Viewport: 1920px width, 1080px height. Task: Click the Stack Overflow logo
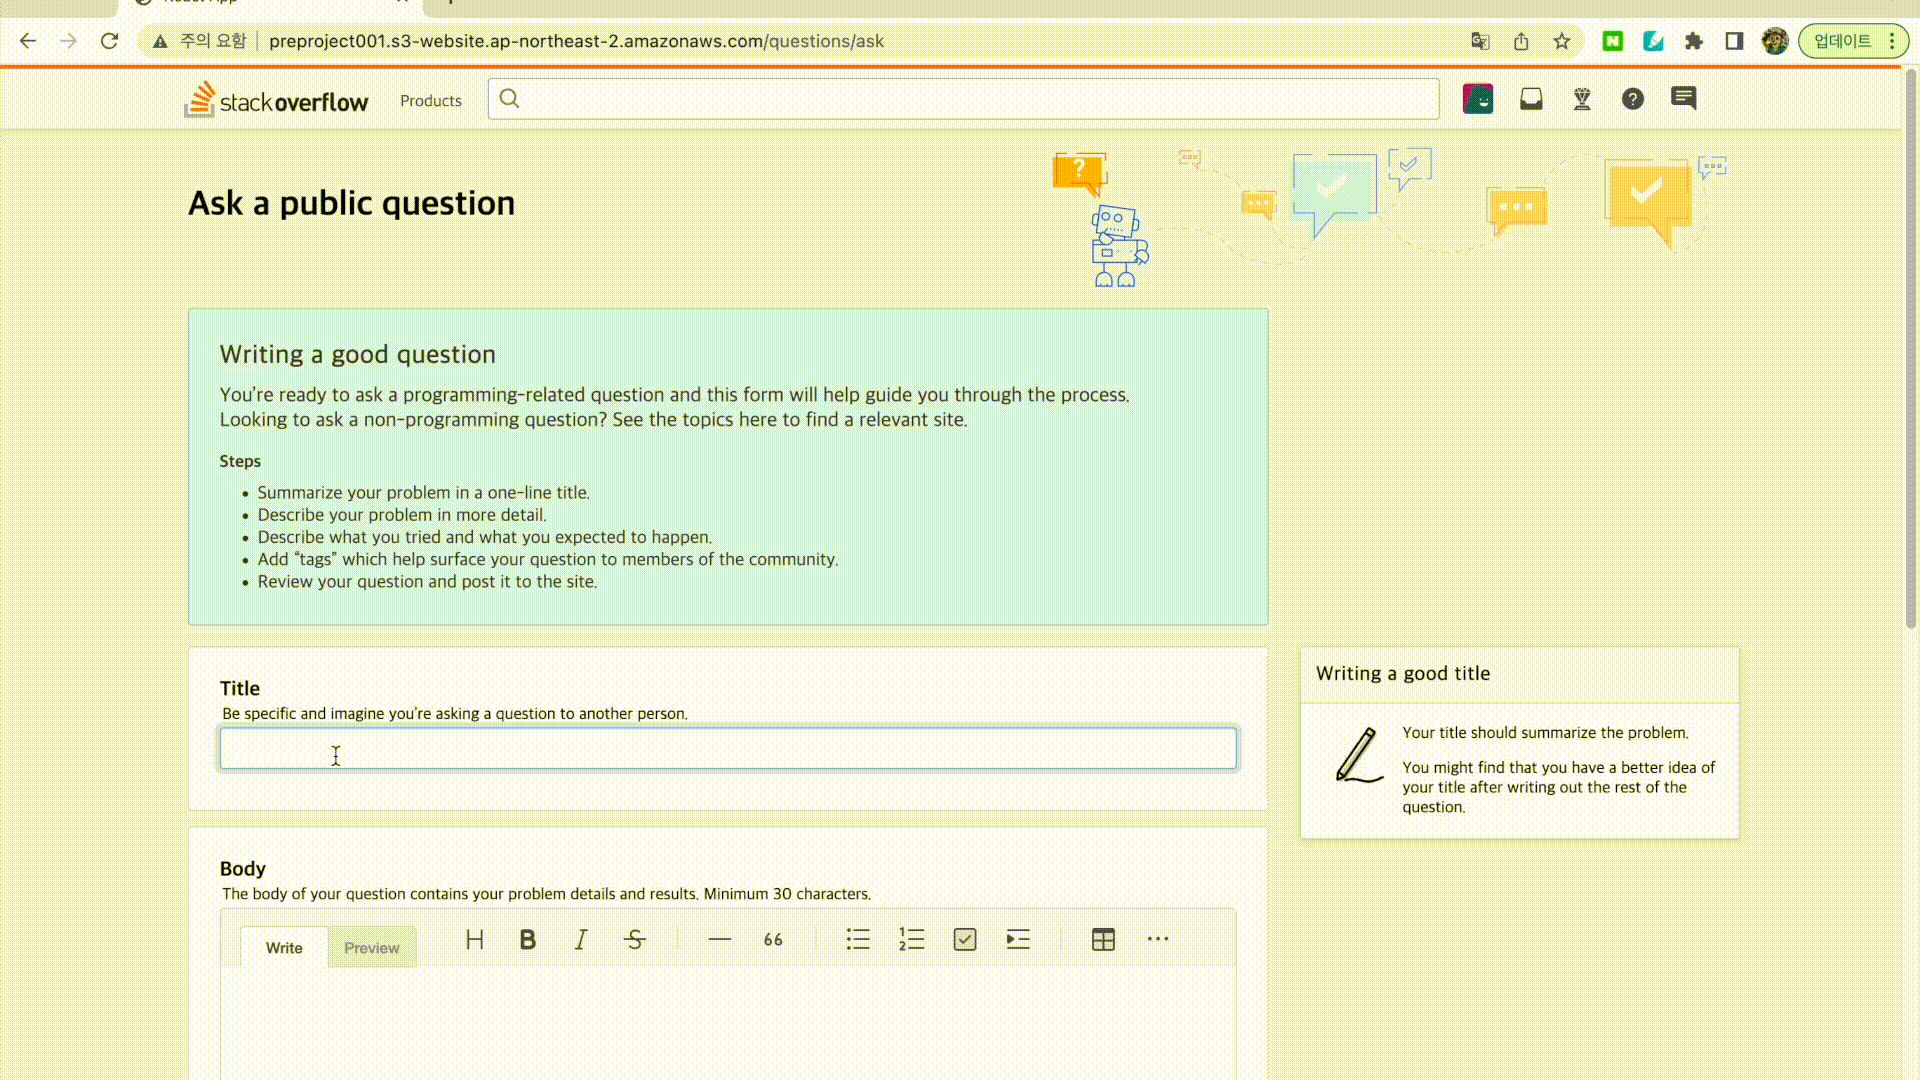[276, 100]
